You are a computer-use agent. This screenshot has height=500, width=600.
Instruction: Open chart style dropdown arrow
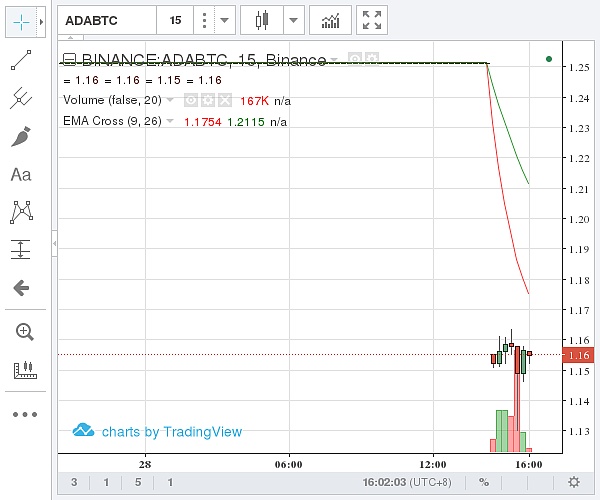[x=293, y=20]
